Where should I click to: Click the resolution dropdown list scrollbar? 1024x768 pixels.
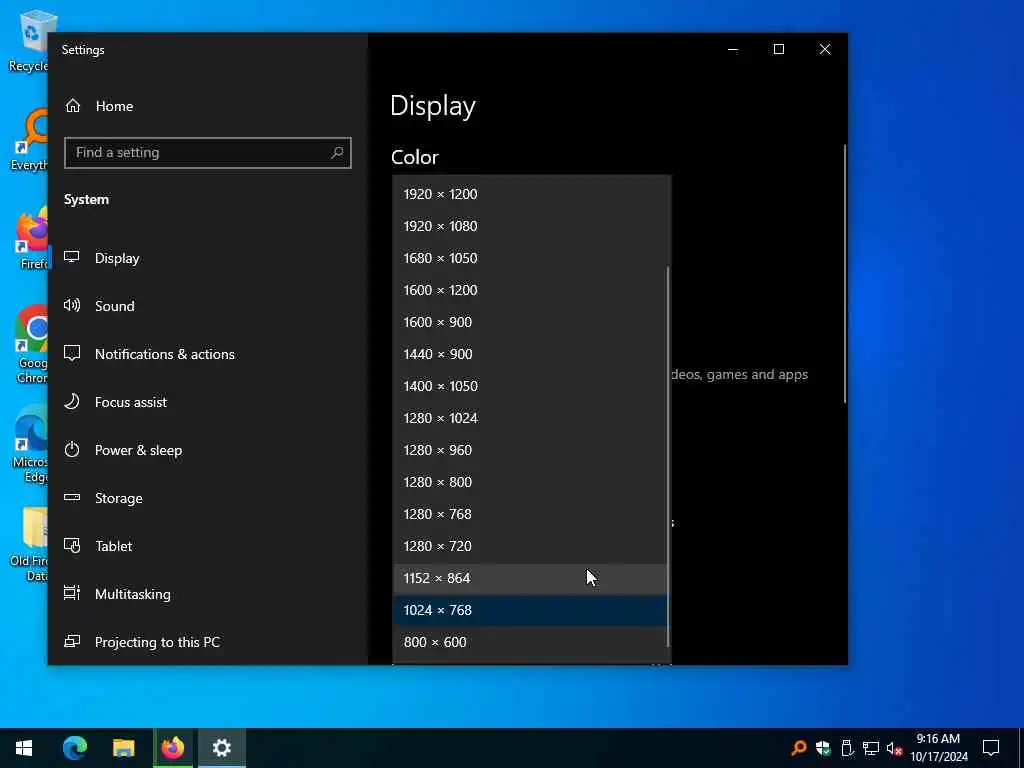point(668,456)
